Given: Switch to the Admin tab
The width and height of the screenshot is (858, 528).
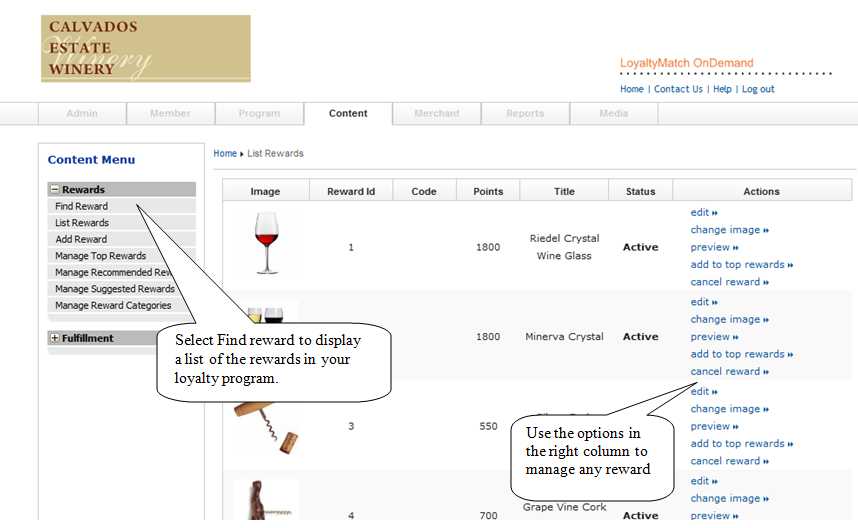Looking at the screenshot, I should [82, 113].
